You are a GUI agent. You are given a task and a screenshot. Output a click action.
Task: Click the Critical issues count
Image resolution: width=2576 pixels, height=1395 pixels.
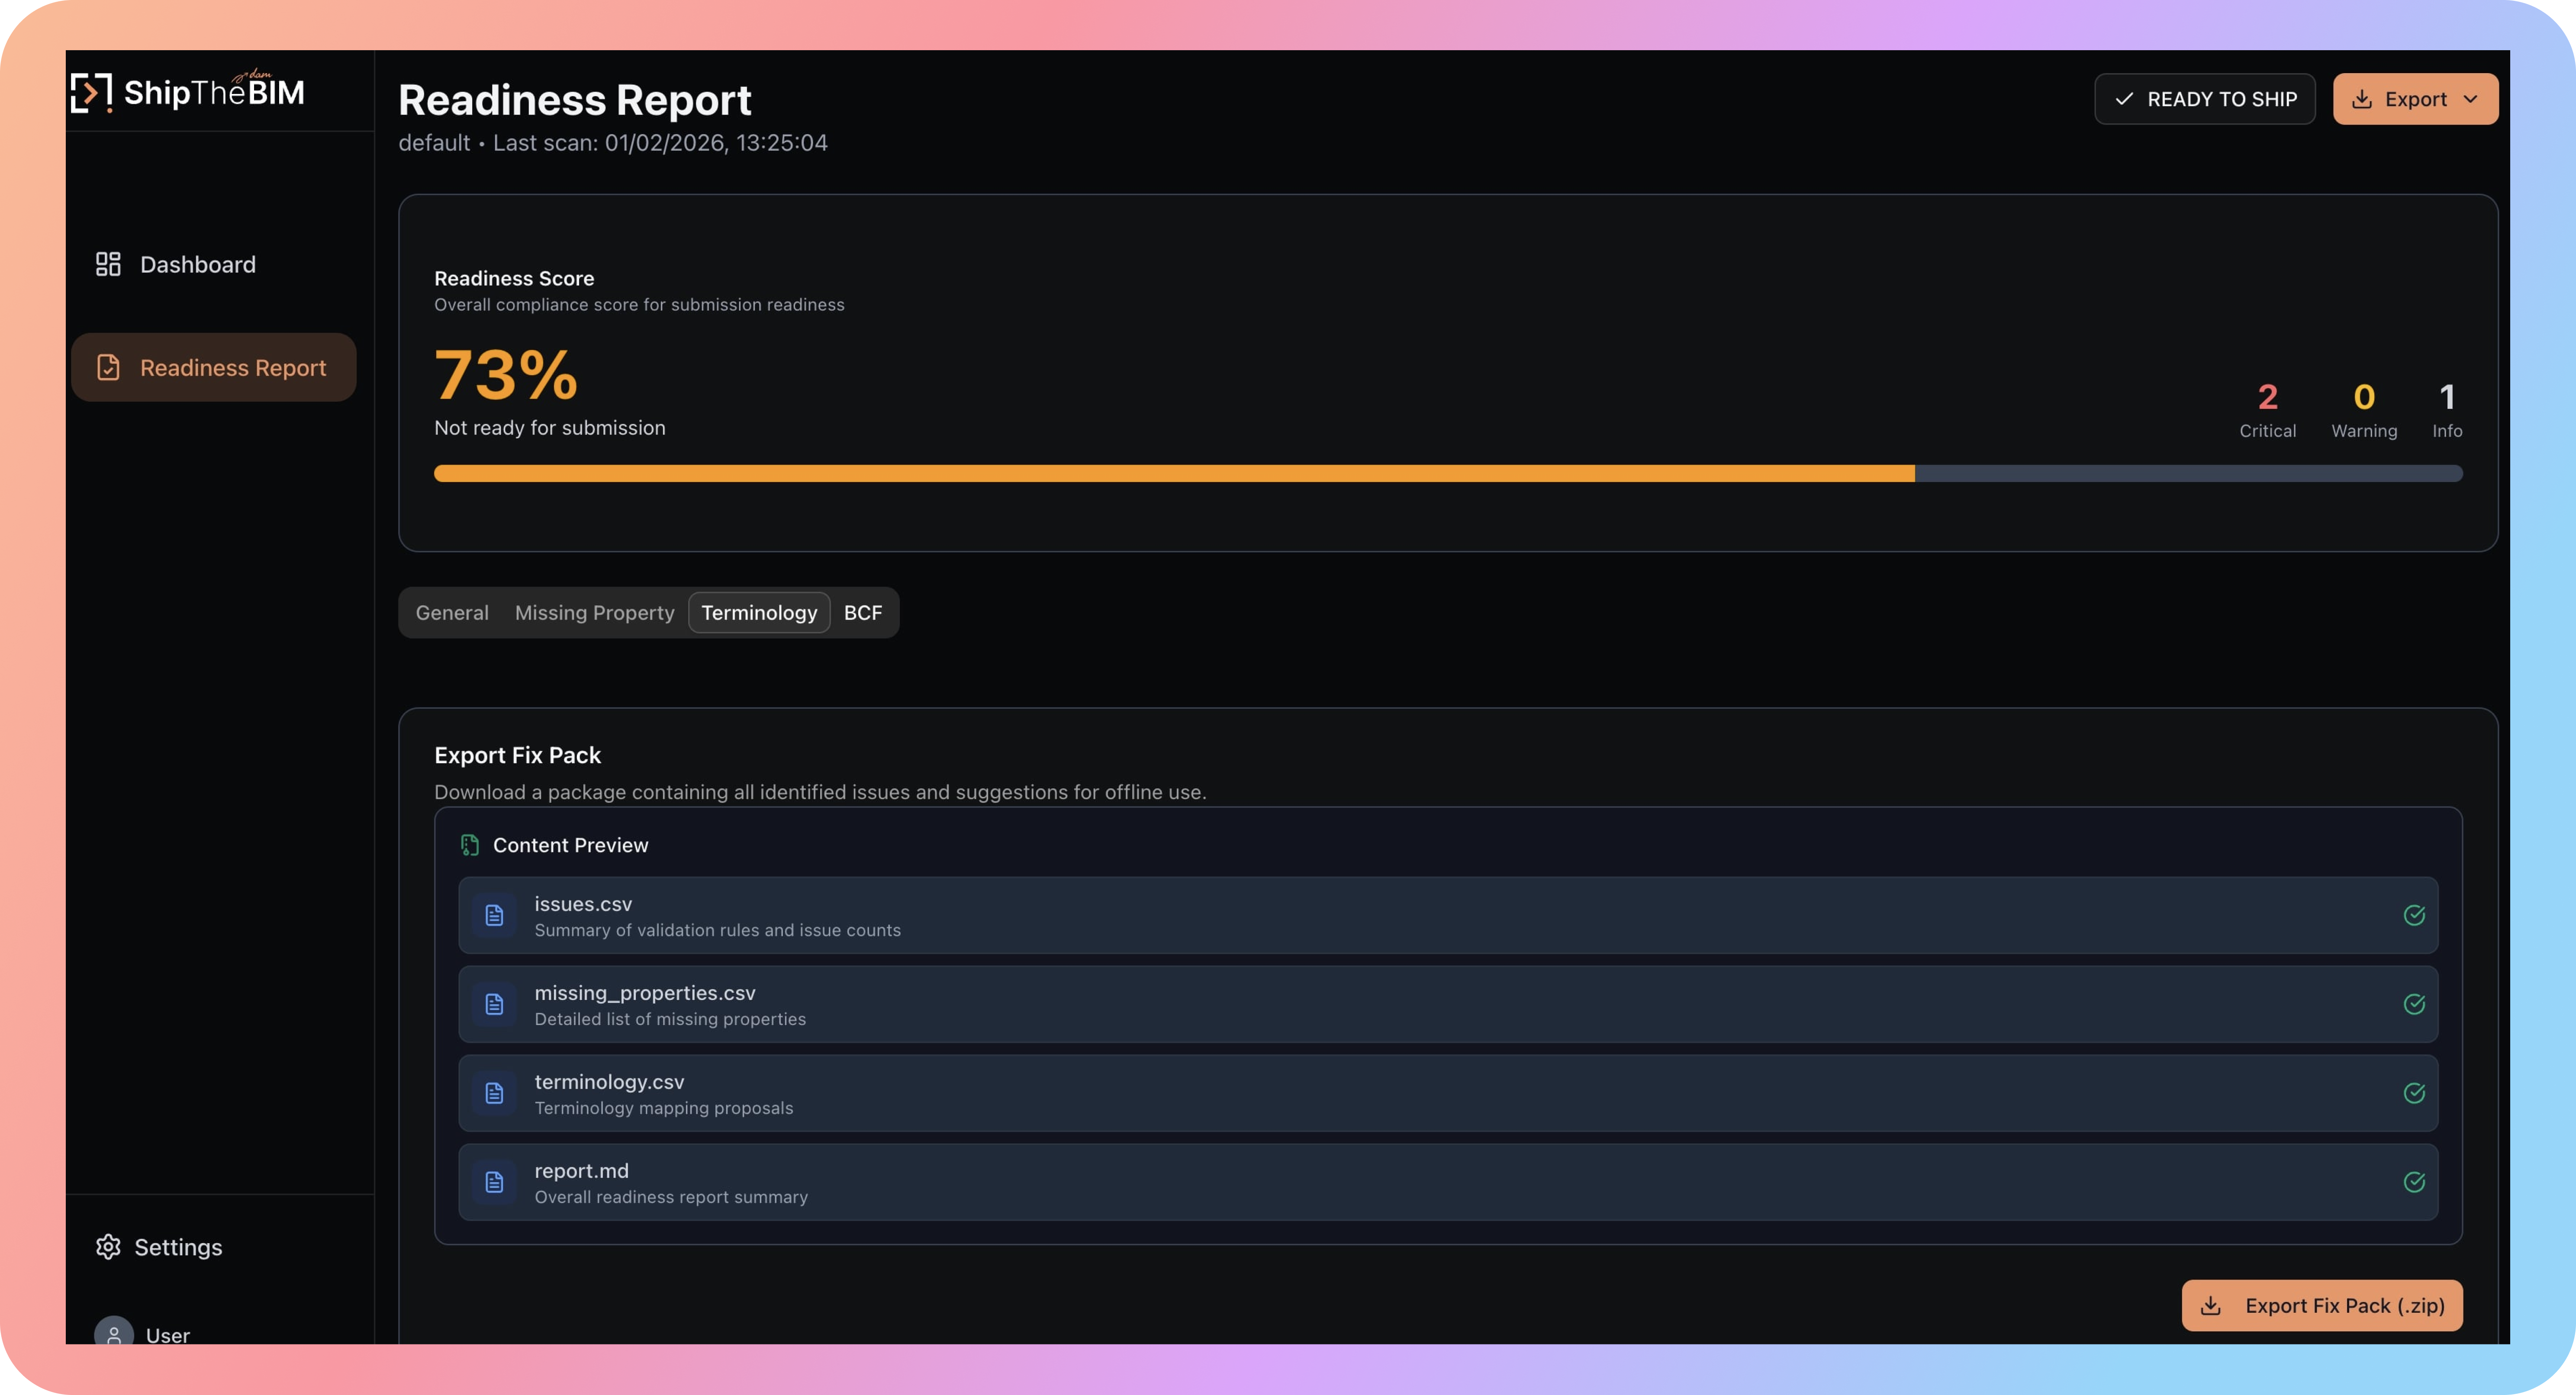point(2267,398)
